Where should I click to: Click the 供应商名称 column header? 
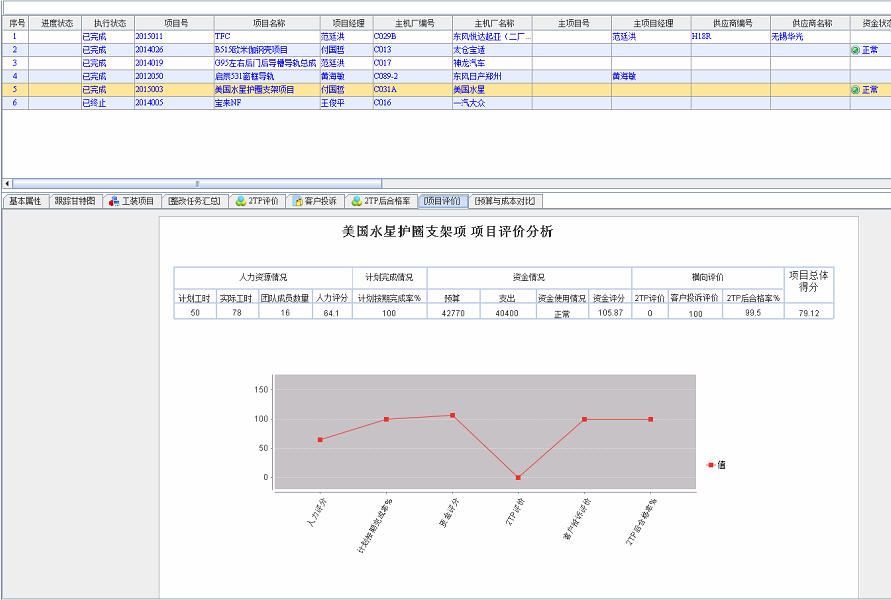pyautogui.click(x=810, y=22)
